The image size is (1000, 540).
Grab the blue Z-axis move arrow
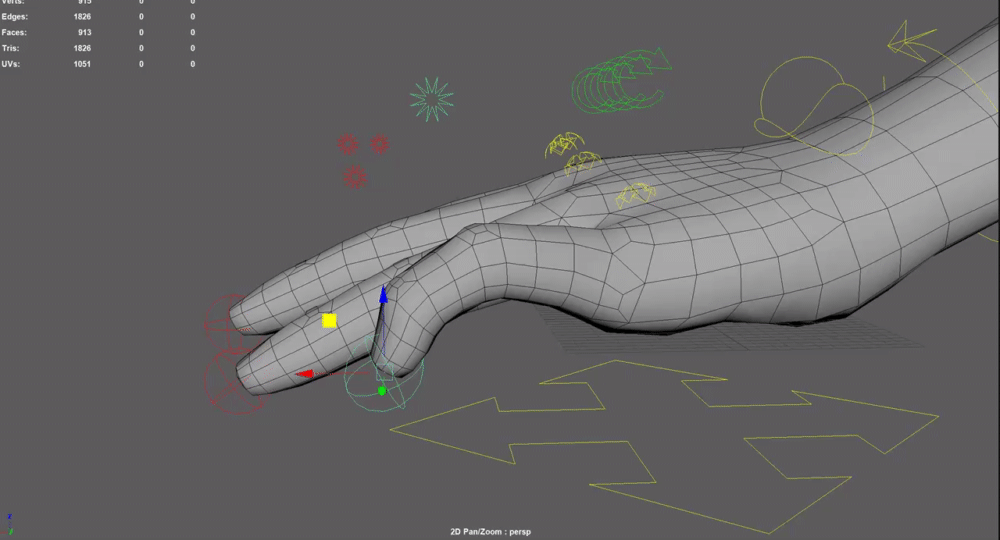tap(383, 295)
